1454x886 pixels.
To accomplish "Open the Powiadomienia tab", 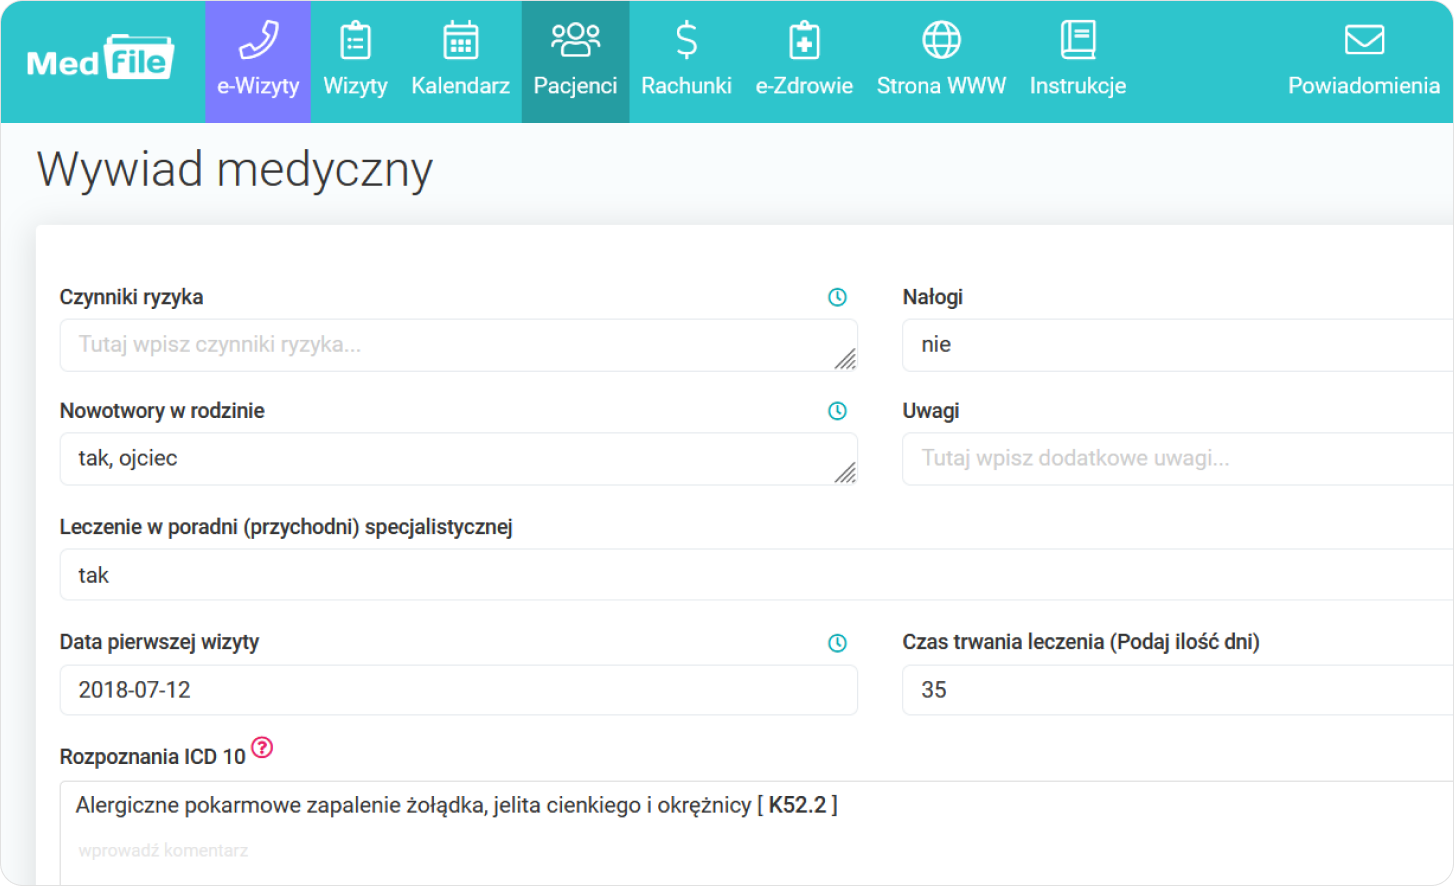I will (x=1364, y=62).
